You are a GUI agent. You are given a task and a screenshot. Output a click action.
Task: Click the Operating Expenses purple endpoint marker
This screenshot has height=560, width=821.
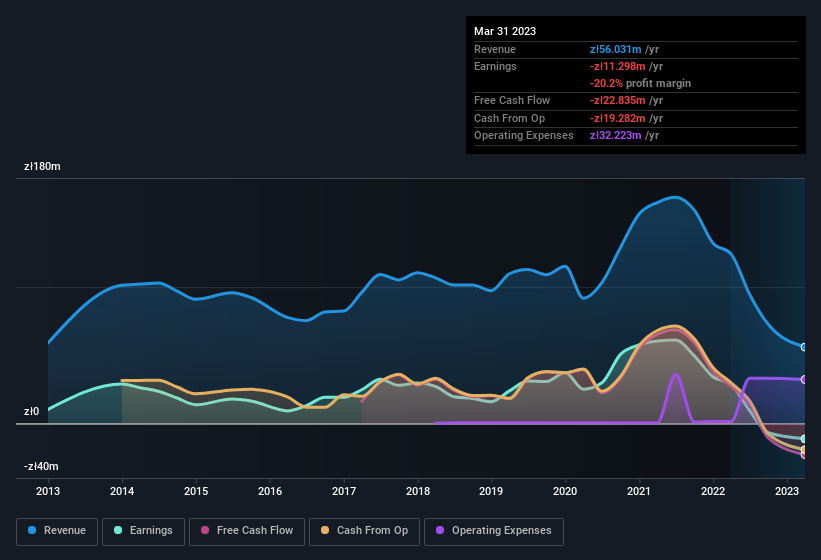(804, 379)
